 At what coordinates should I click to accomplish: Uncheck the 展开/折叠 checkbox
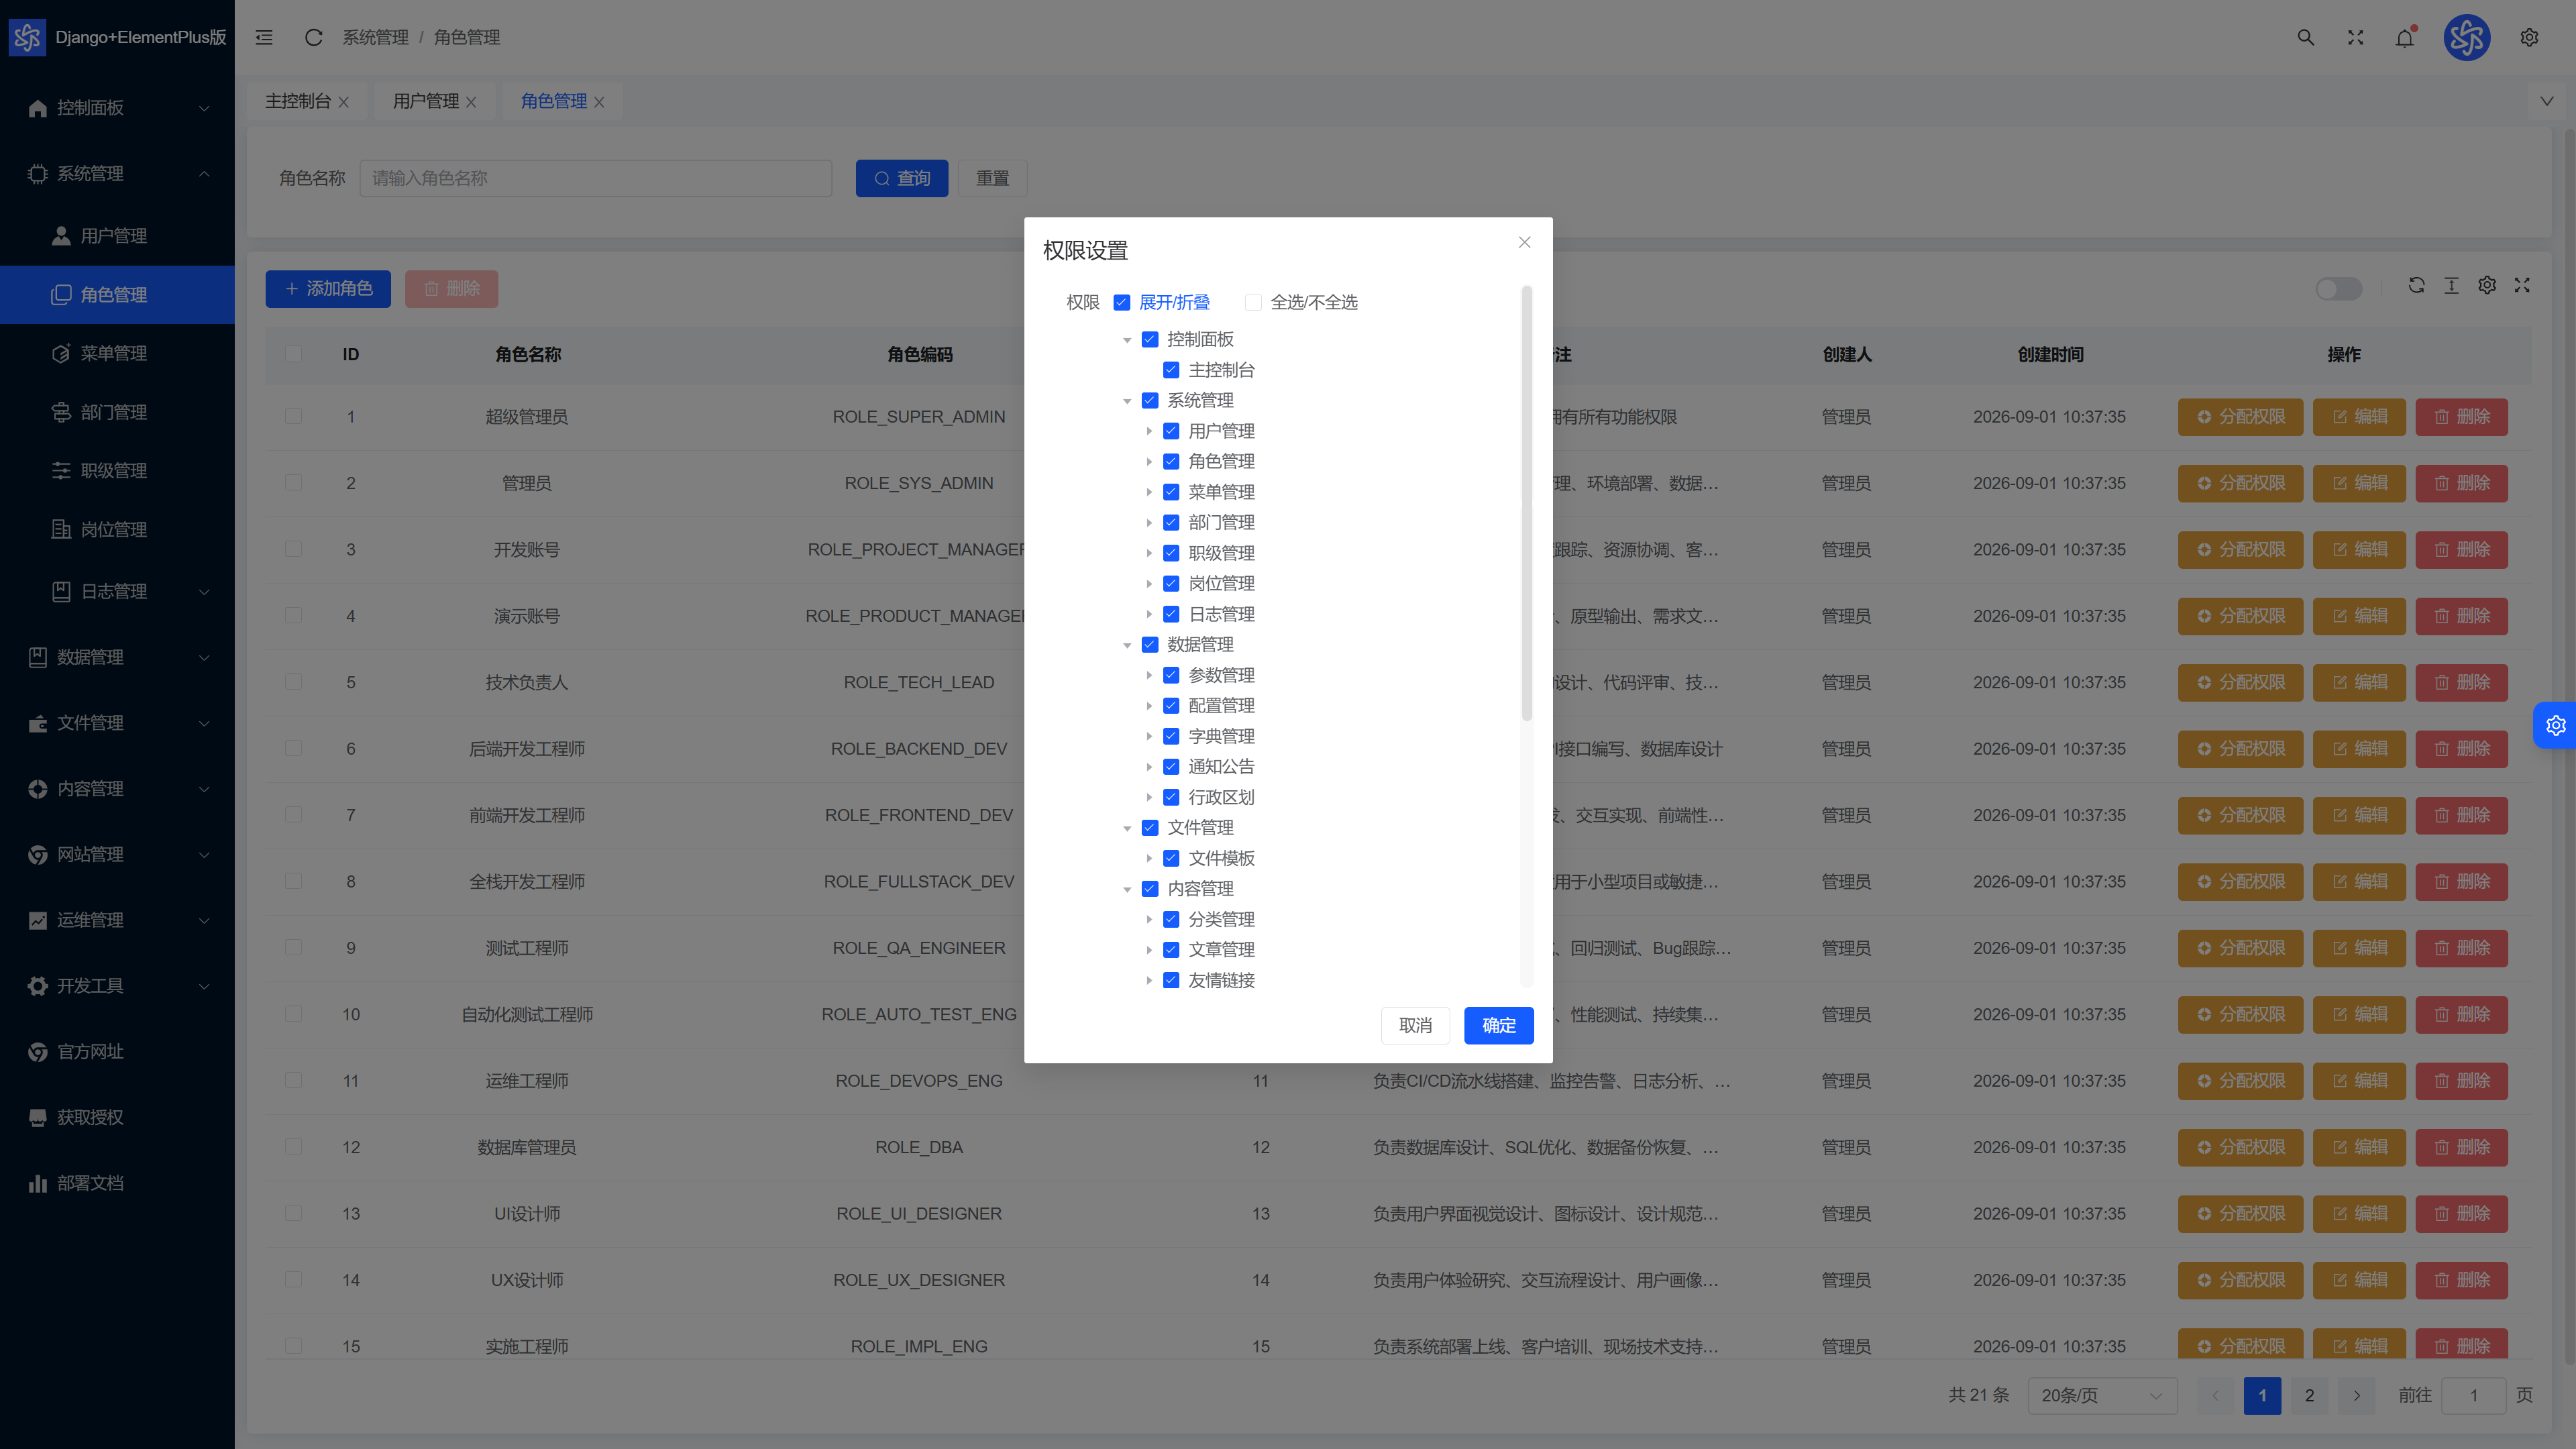1121,302
